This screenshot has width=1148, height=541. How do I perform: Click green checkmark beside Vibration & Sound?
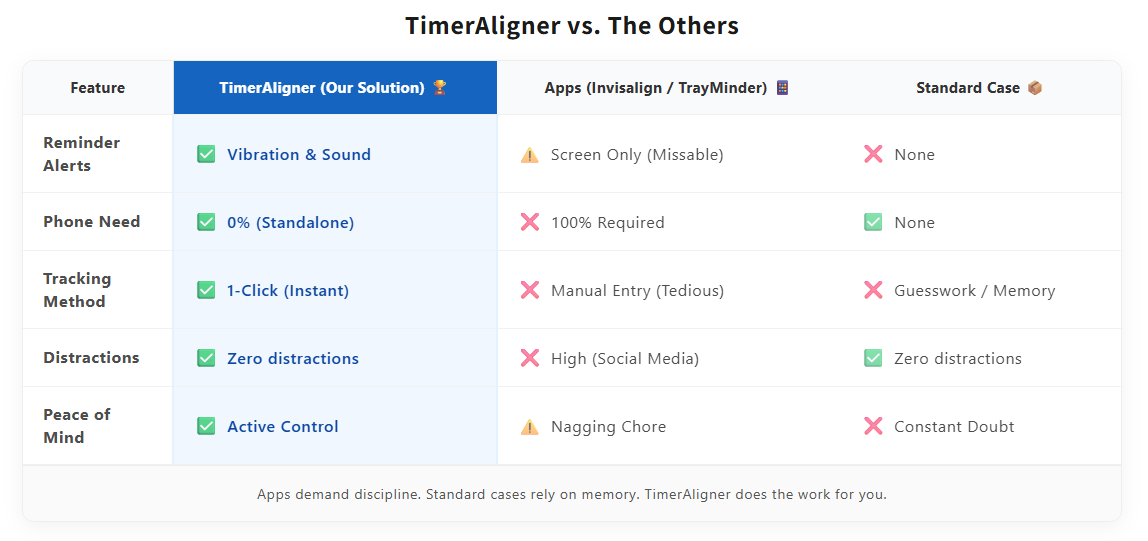tap(206, 154)
